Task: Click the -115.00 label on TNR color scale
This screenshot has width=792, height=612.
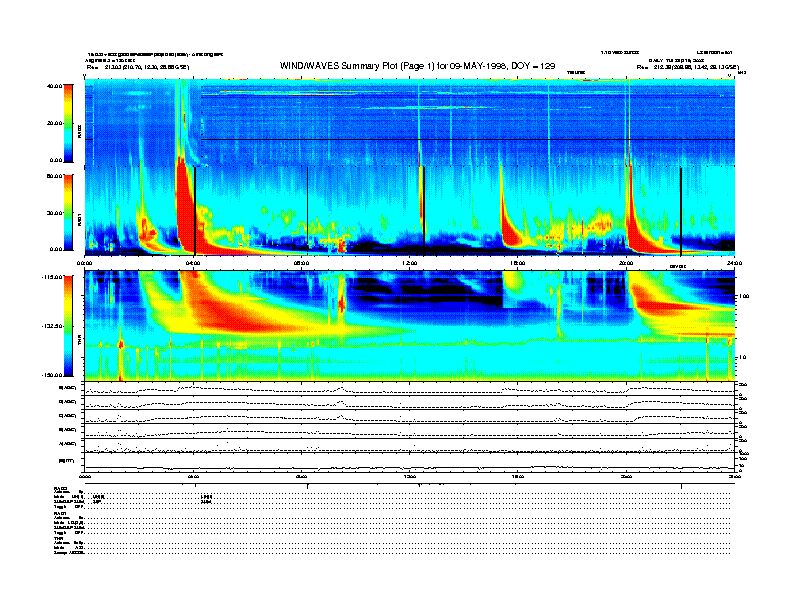Action: click(x=53, y=277)
